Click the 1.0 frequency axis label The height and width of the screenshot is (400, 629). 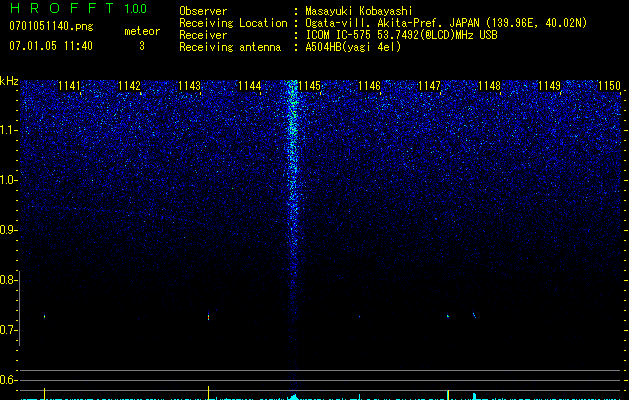coord(8,180)
